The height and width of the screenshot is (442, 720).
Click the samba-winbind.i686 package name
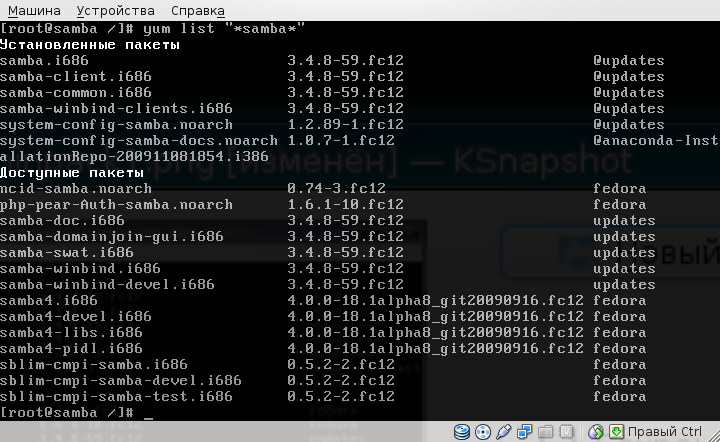(x=80, y=269)
